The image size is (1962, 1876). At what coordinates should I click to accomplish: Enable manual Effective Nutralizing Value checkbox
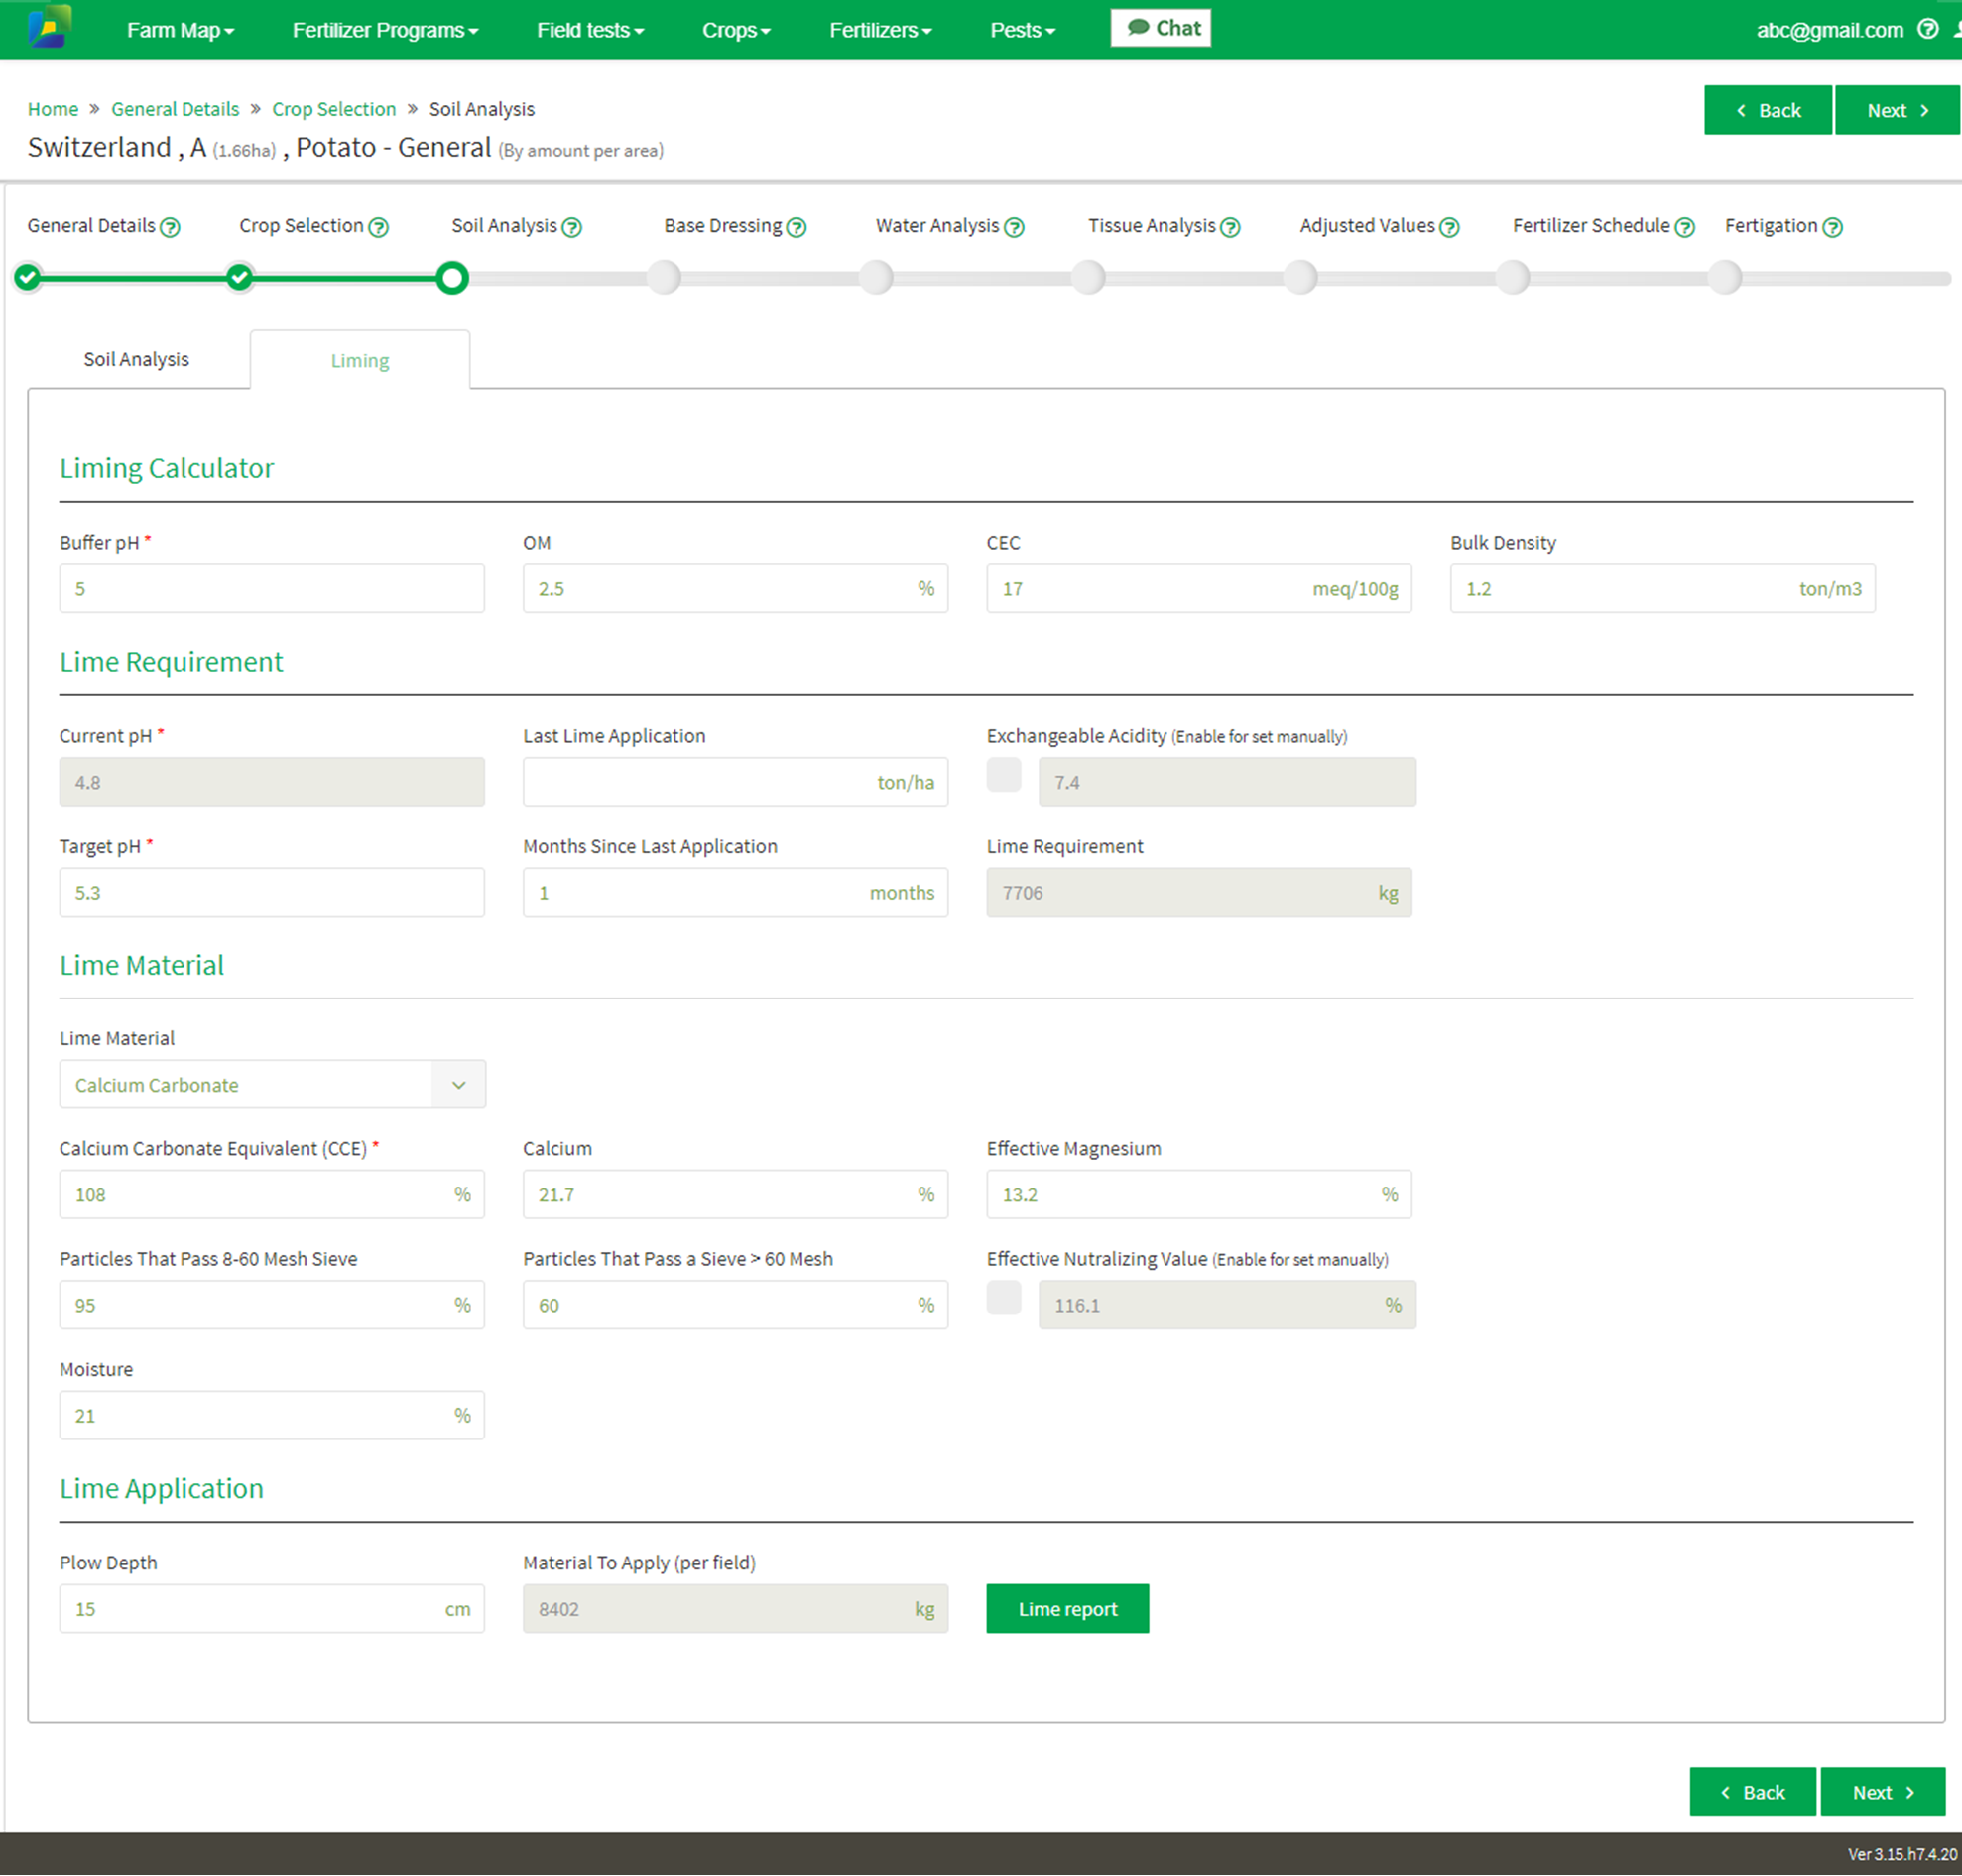pyautogui.click(x=1004, y=1298)
